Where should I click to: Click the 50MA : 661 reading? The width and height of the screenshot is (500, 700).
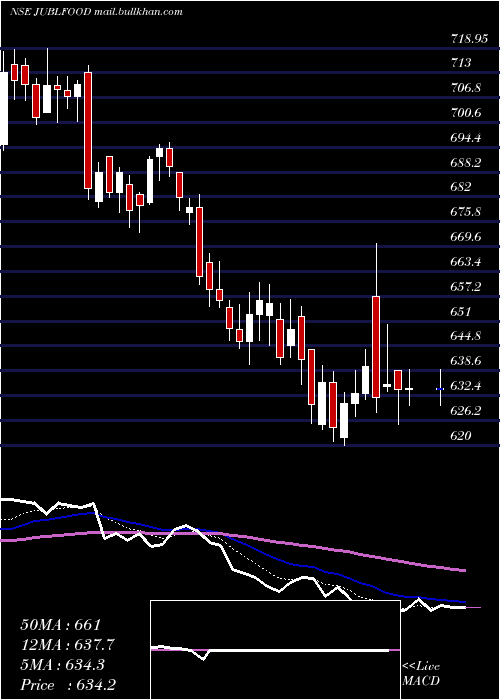(61, 625)
